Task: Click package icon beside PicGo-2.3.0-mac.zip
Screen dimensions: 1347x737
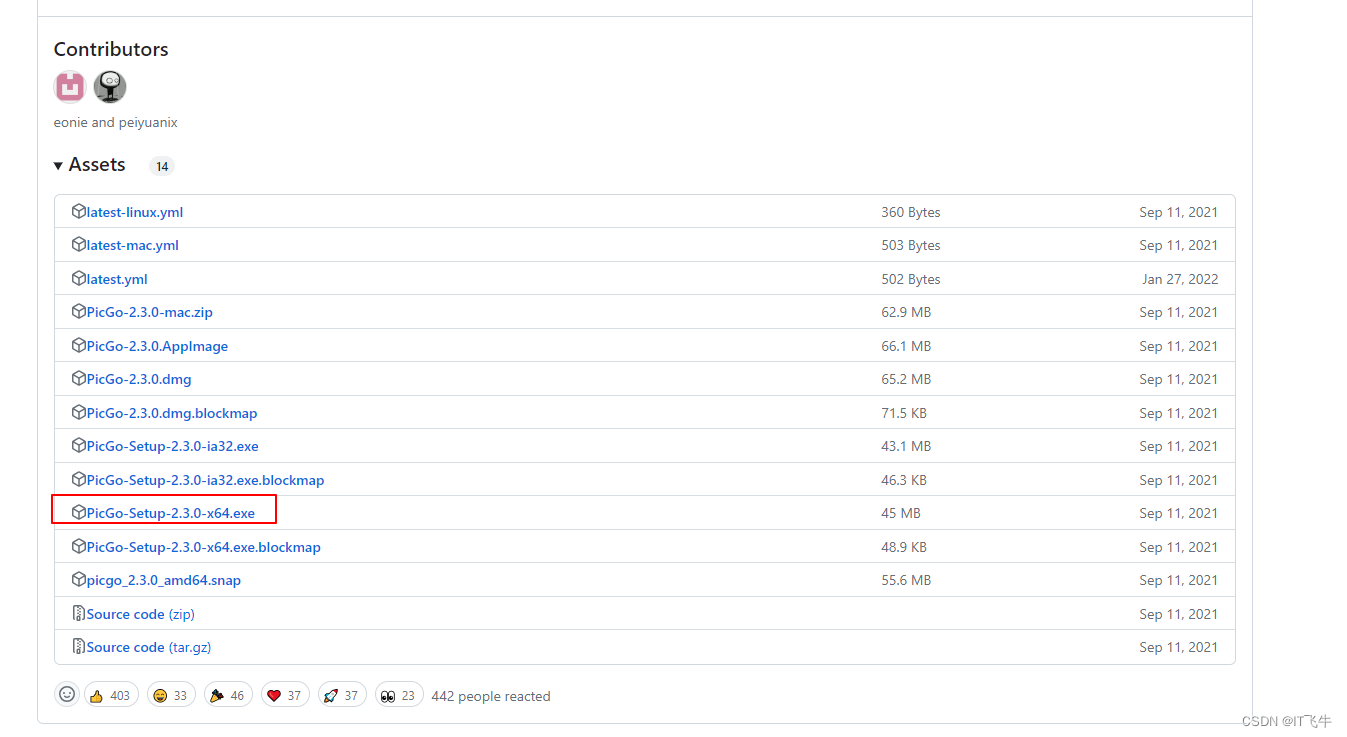Action: point(79,312)
